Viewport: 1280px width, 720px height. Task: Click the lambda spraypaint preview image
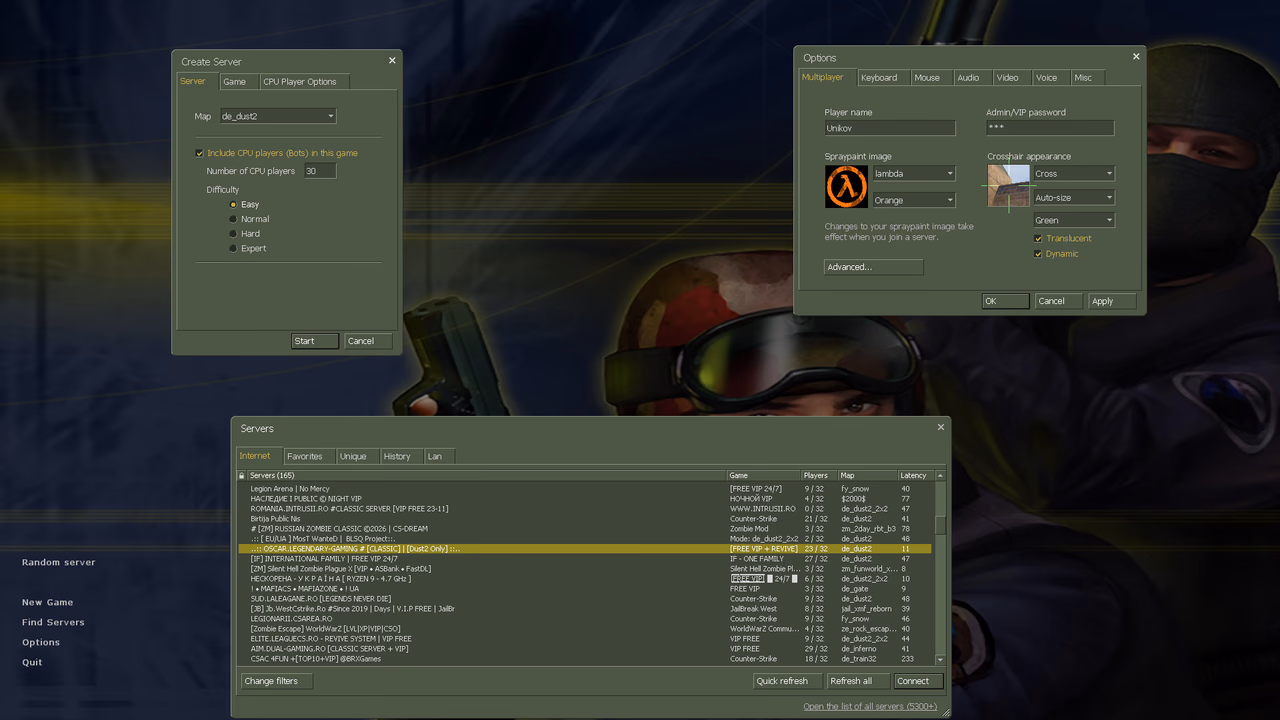click(x=846, y=187)
